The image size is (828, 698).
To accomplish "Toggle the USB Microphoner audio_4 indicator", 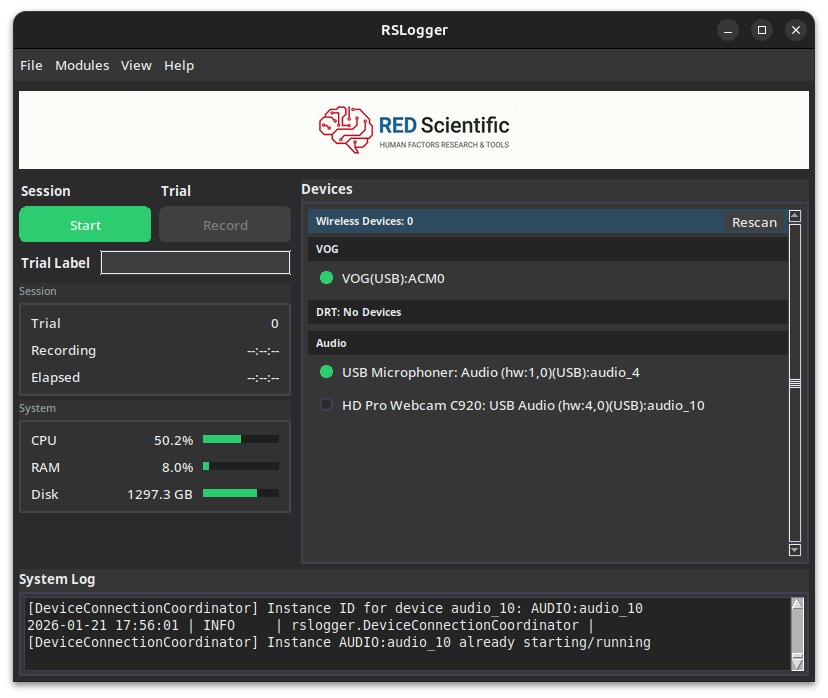I will pyautogui.click(x=326, y=372).
